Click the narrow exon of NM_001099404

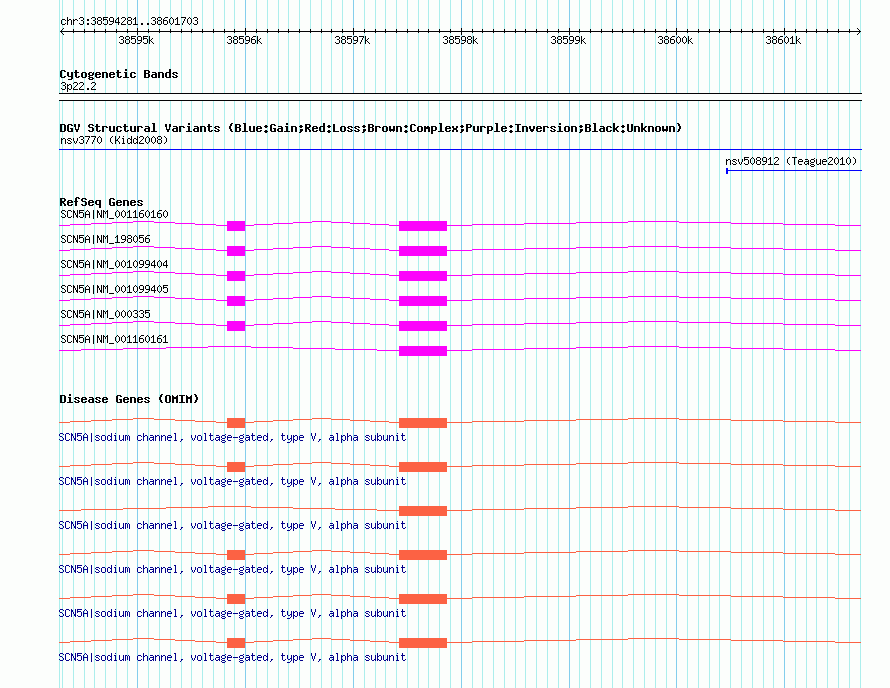(236, 276)
